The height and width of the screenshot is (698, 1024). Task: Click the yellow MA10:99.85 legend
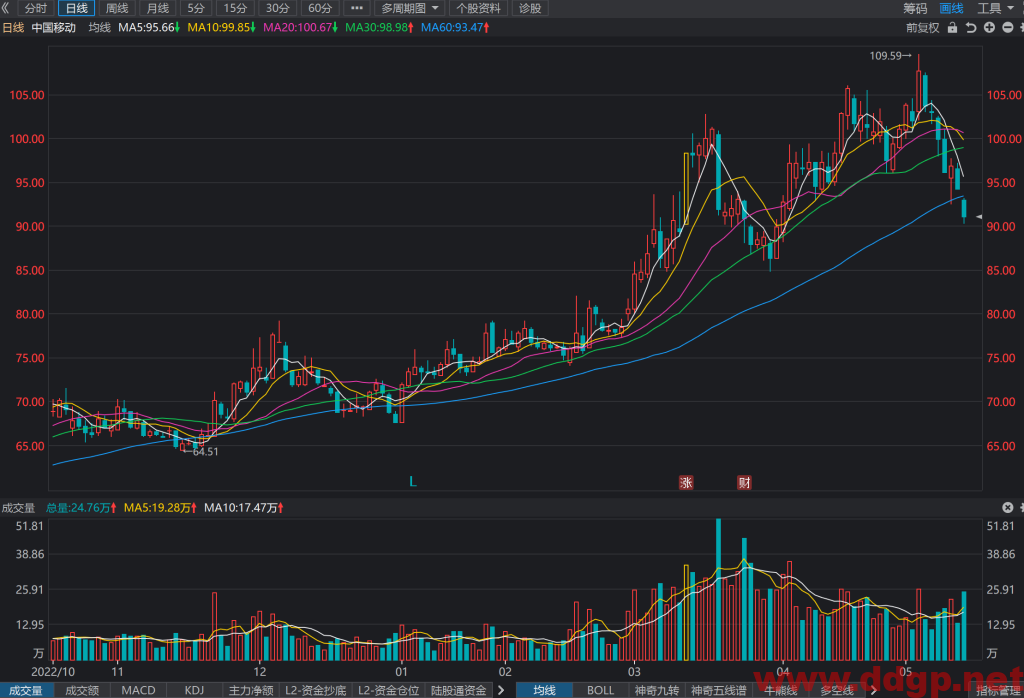coord(221,27)
